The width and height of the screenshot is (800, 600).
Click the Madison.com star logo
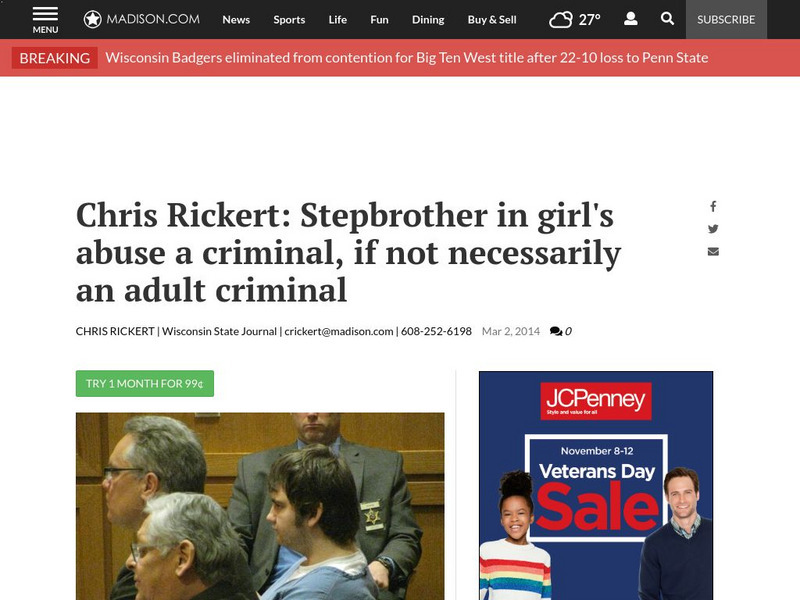pos(92,19)
